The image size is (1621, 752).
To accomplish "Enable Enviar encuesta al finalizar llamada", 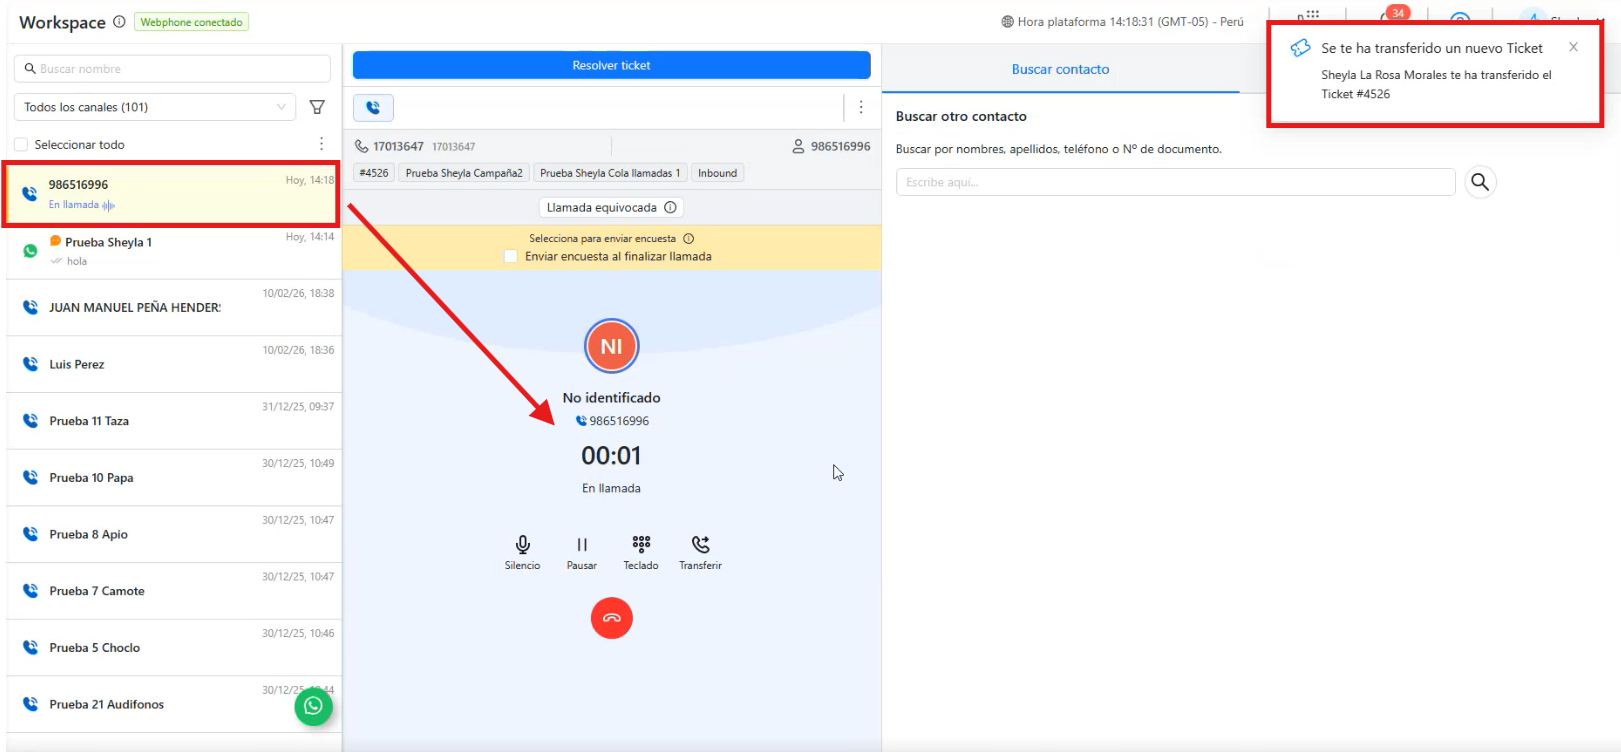I will coord(511,256).
